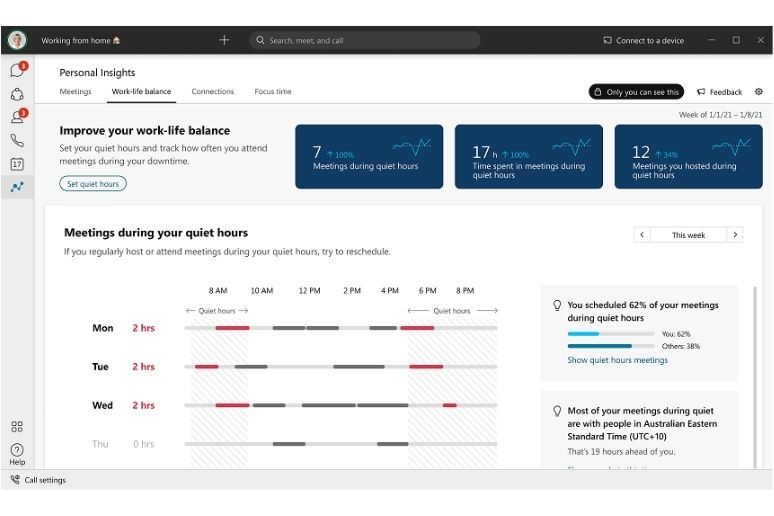The image size is (774, 516).
Task: Click the magnifier icon in search bar
Action: (260, 40)
